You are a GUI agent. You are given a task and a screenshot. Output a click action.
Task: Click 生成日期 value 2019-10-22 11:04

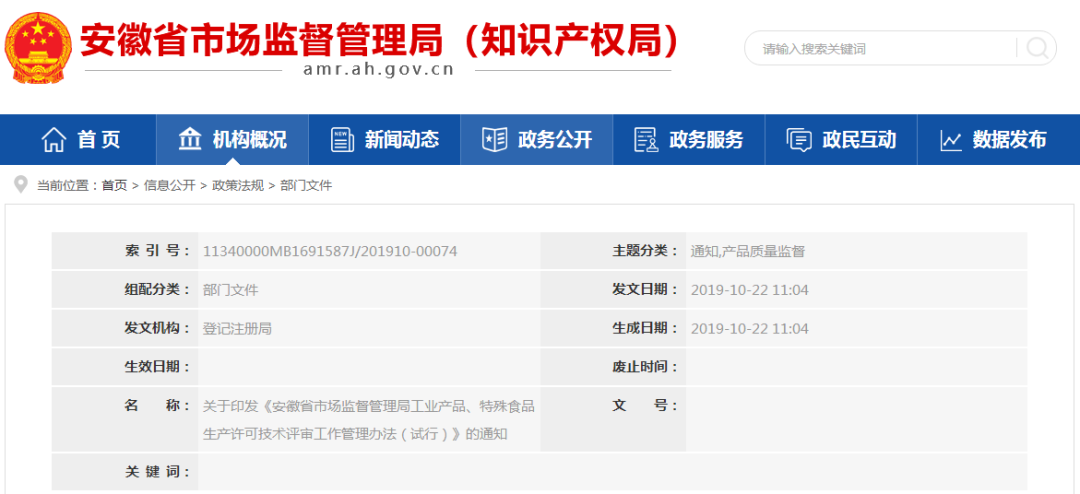click(749, 329)
